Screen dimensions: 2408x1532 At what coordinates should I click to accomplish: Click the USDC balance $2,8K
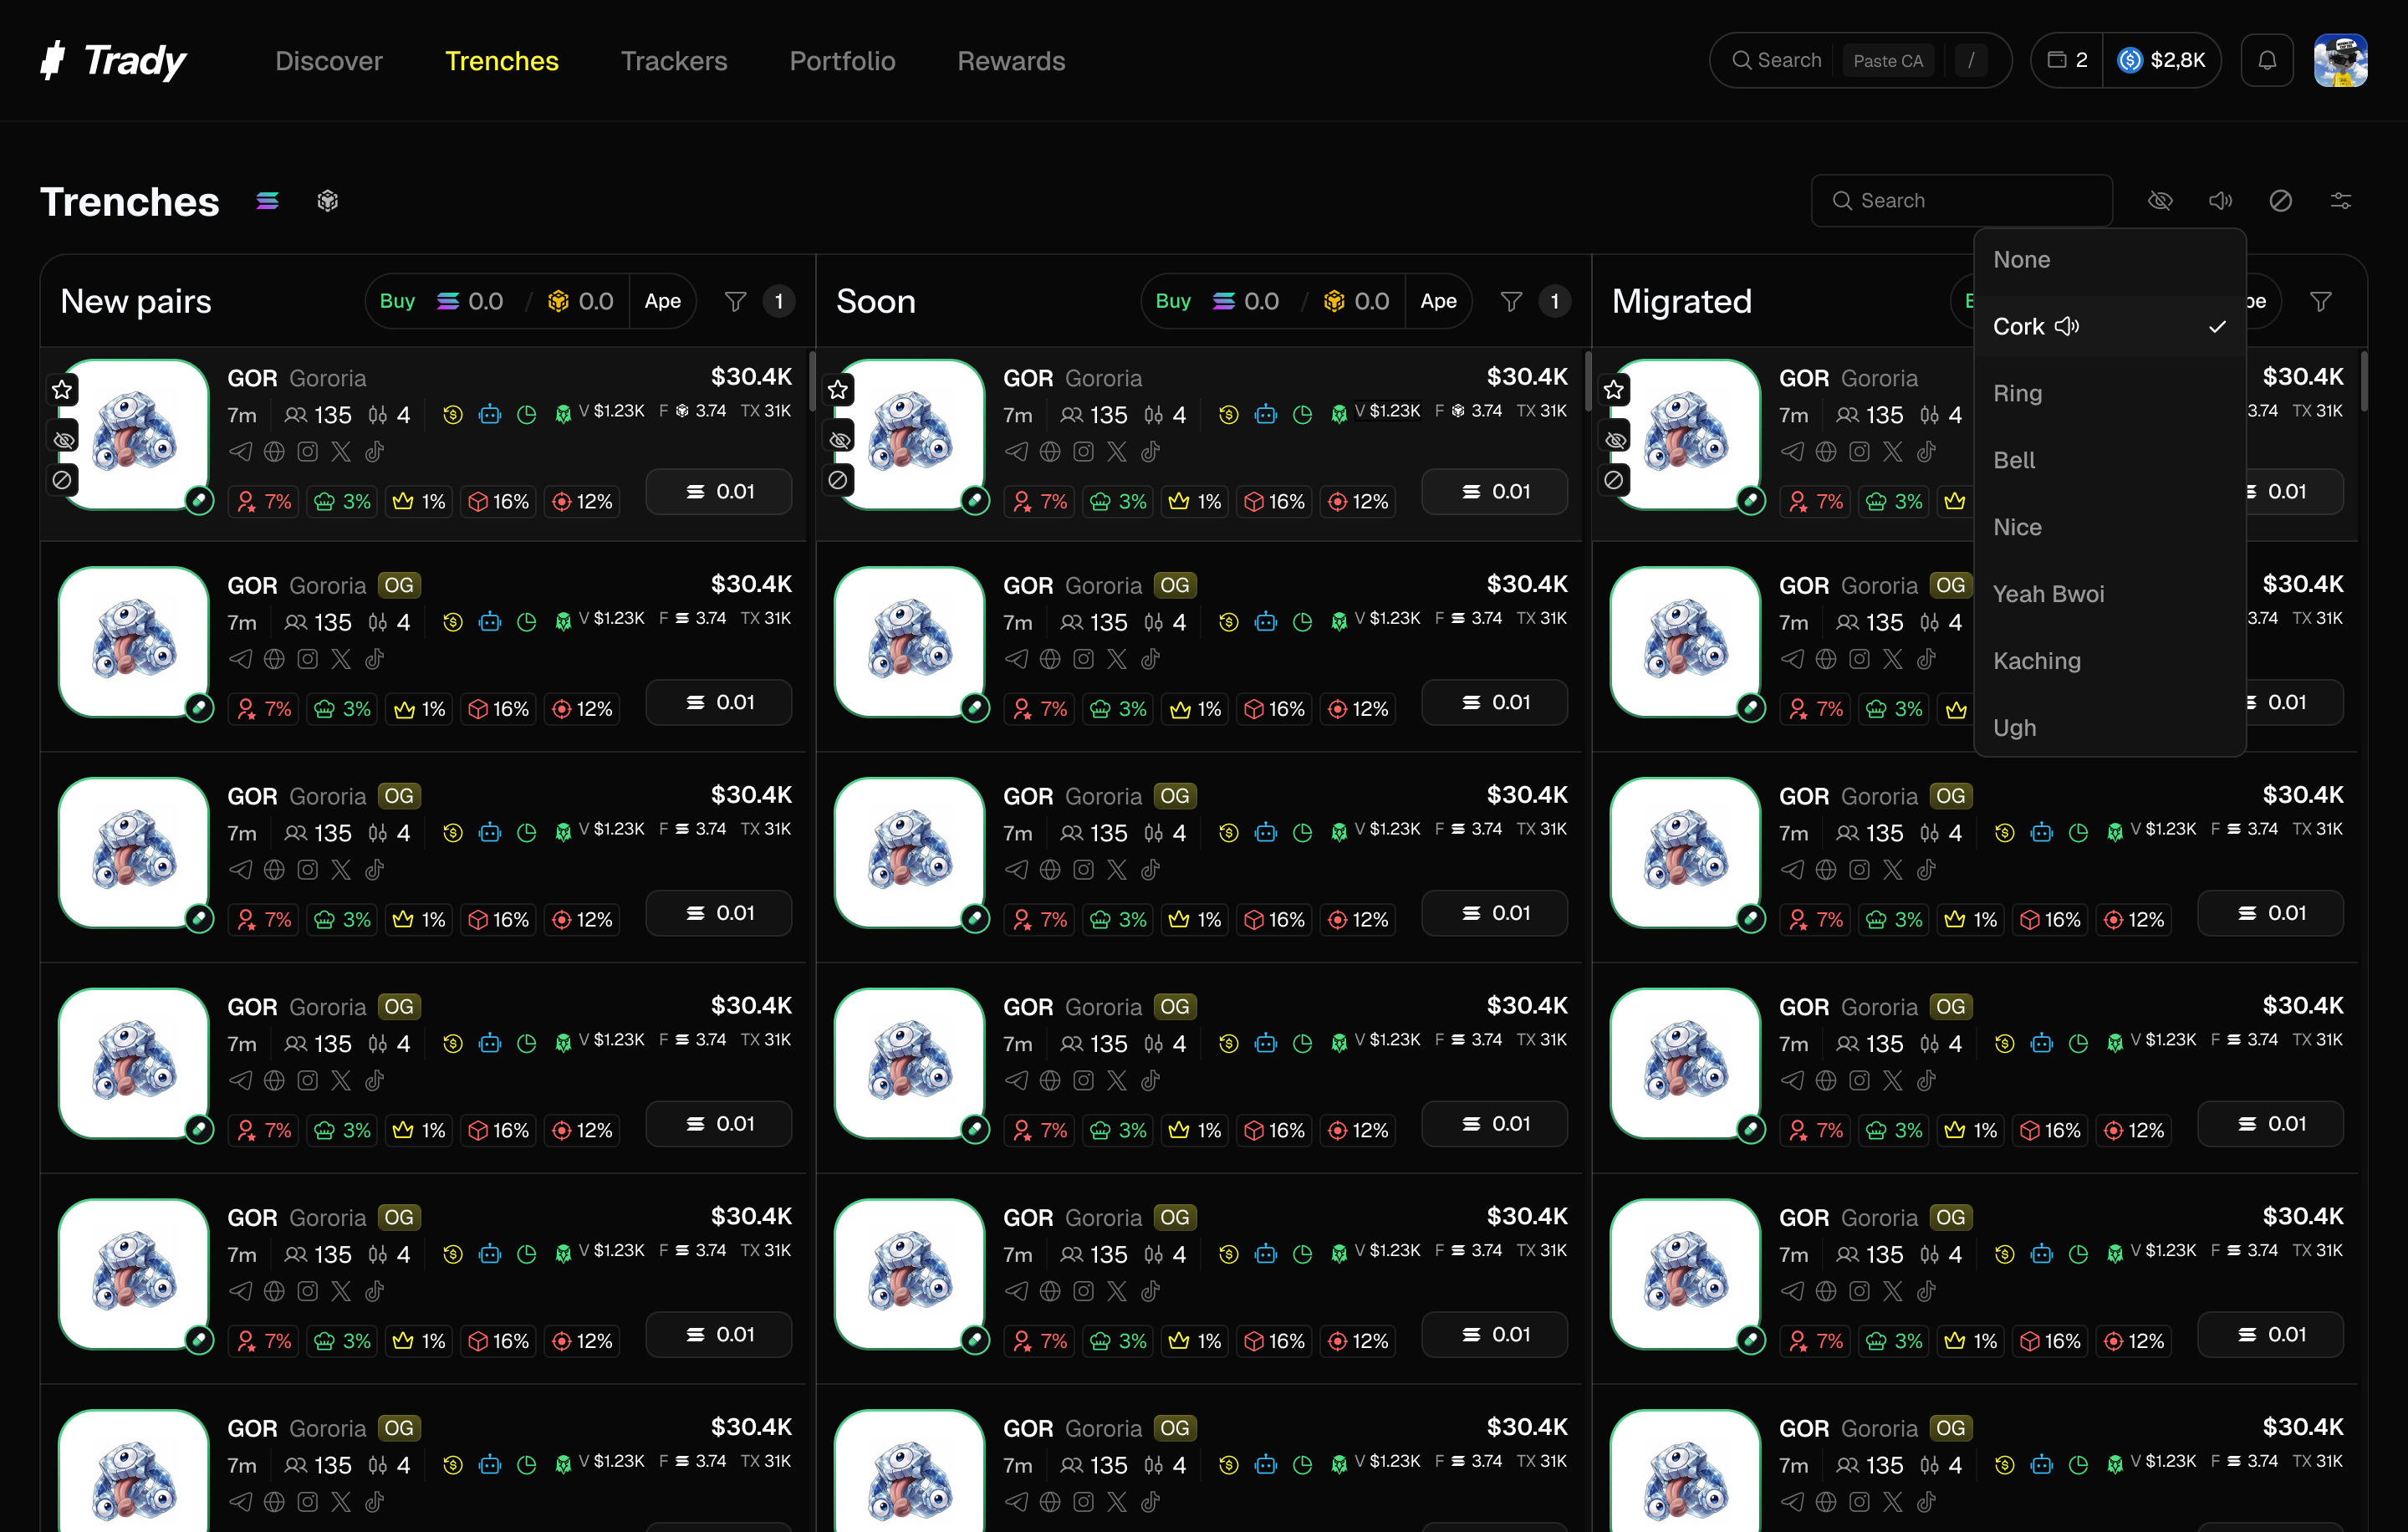[x=2162, y=61]
